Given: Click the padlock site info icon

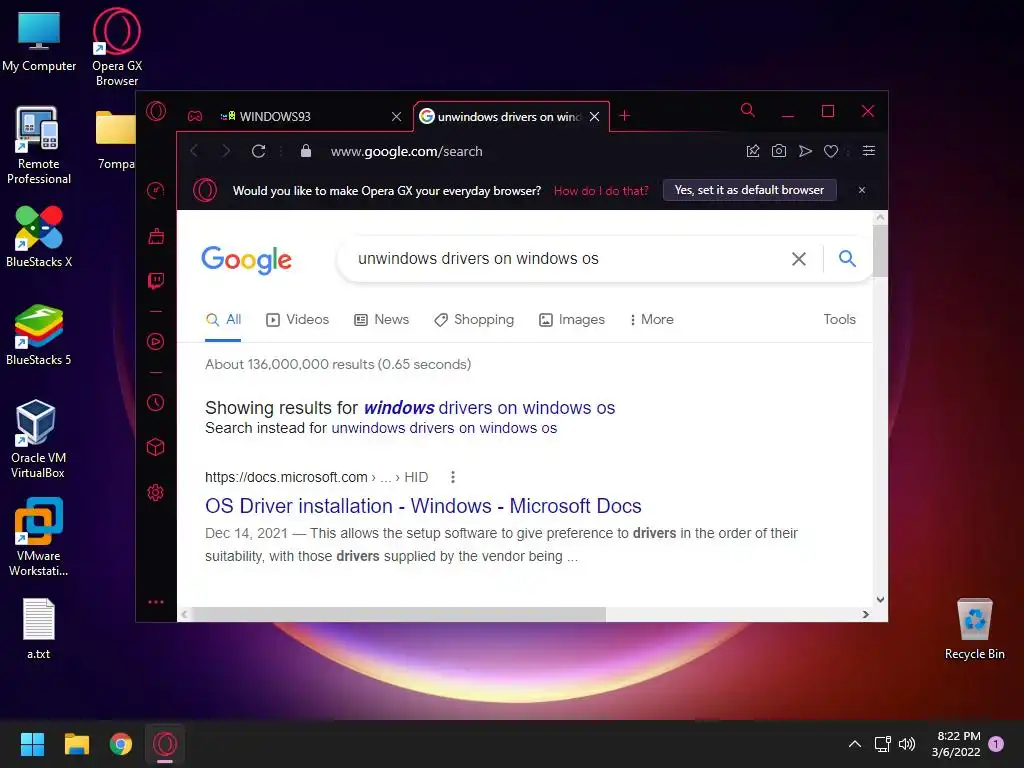Looking at the screenshot, I should pyautogui.click(x=306, y=151).
